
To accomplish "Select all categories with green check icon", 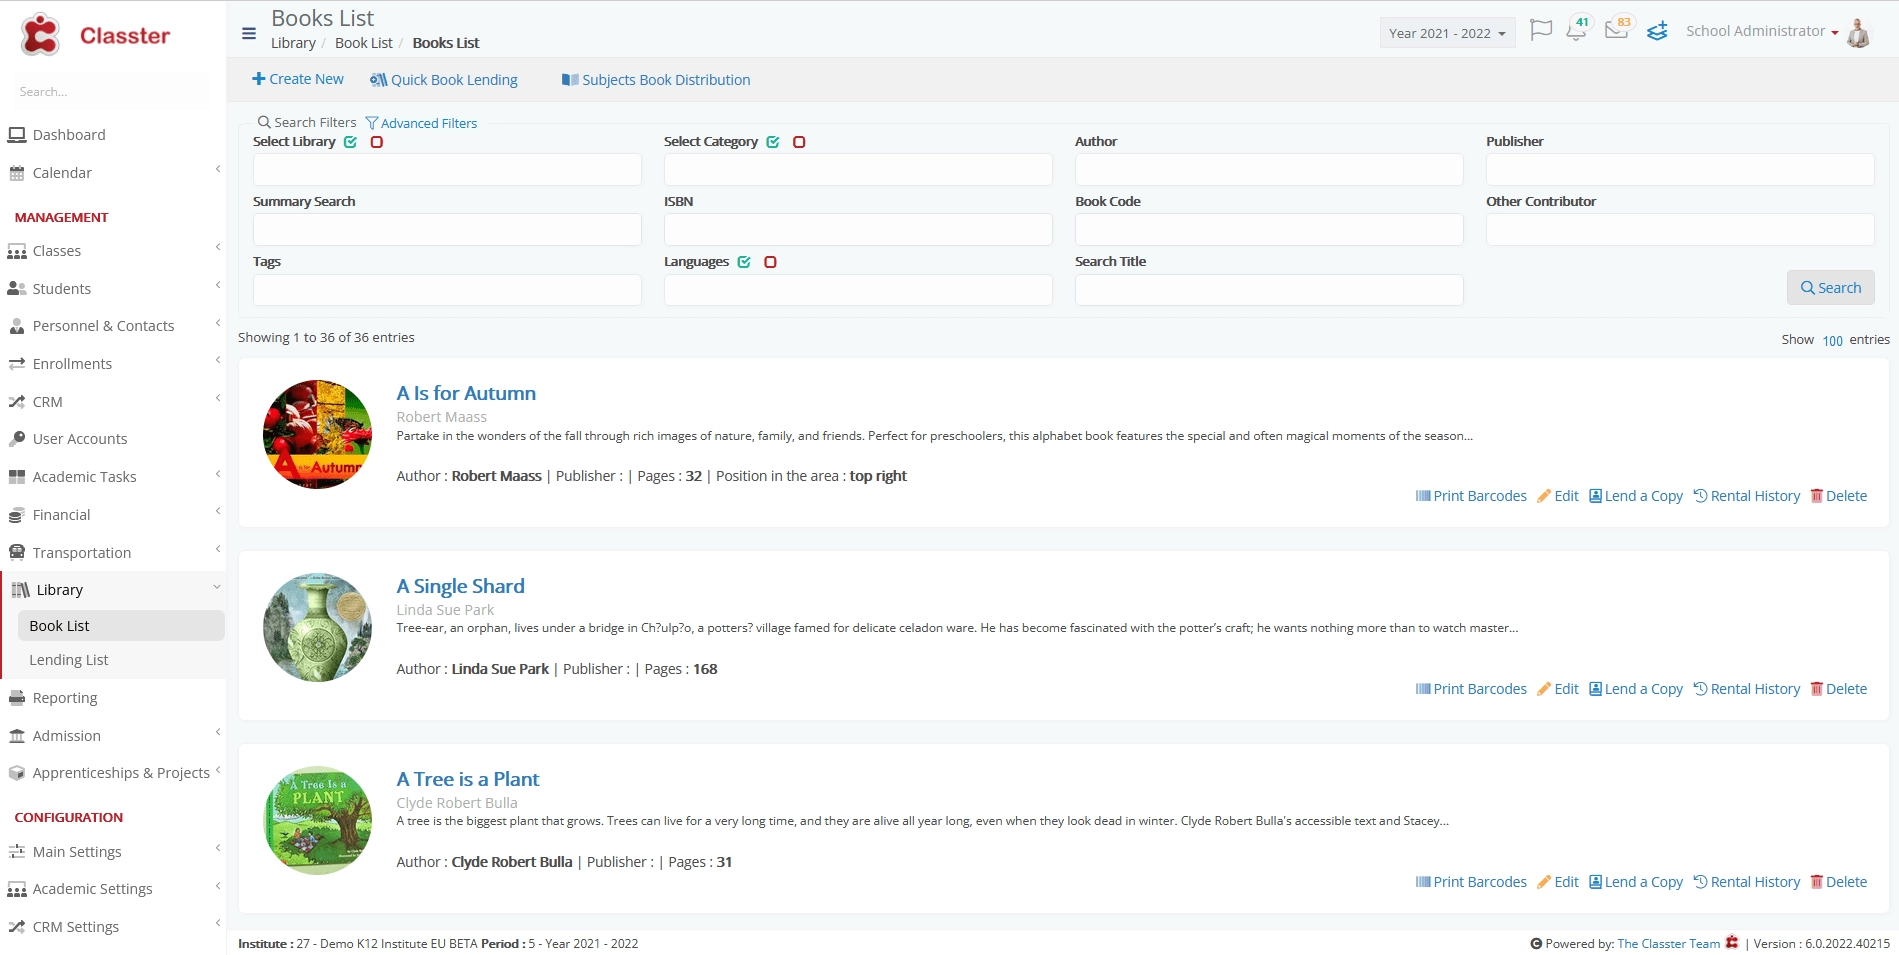I will [773, 142].
